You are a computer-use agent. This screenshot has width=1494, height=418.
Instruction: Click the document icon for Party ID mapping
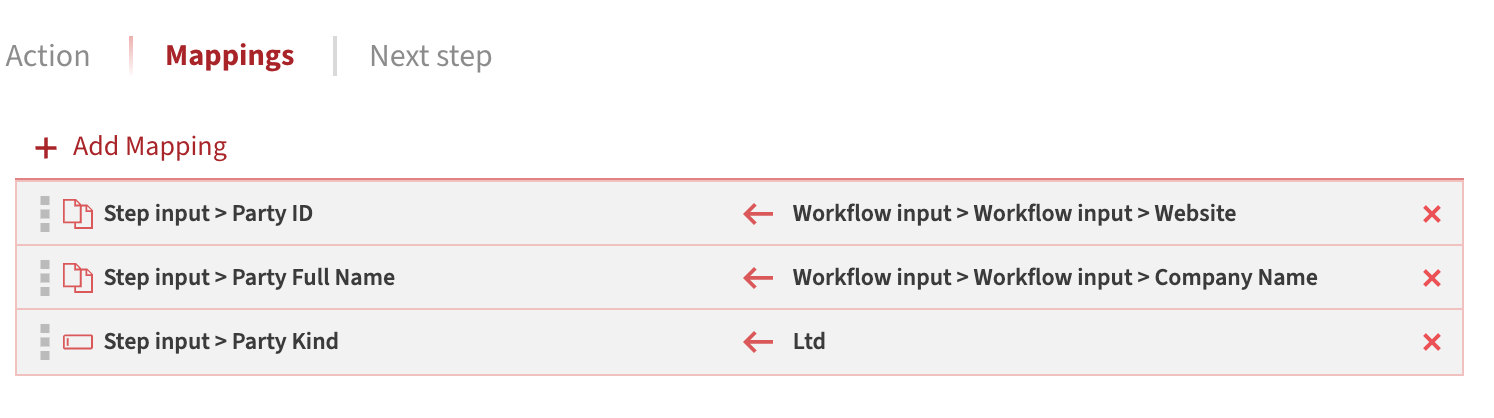[x=77, y=213]
